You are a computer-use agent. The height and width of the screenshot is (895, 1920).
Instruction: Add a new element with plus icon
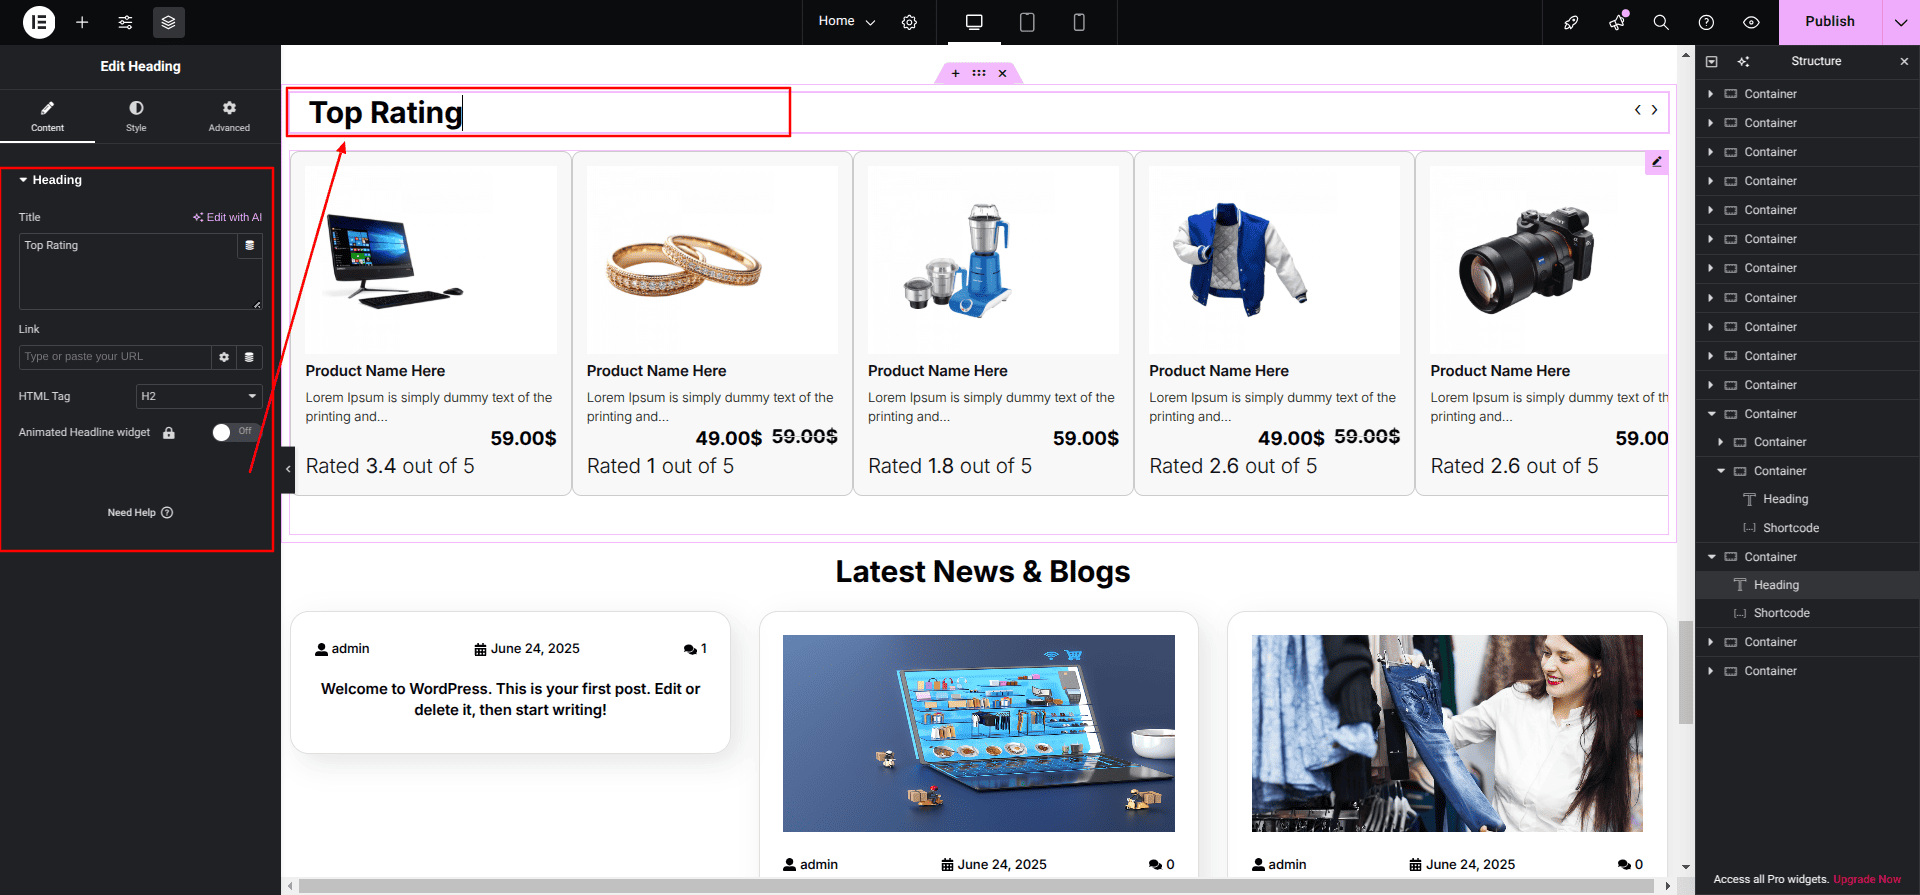pos(82,22)
